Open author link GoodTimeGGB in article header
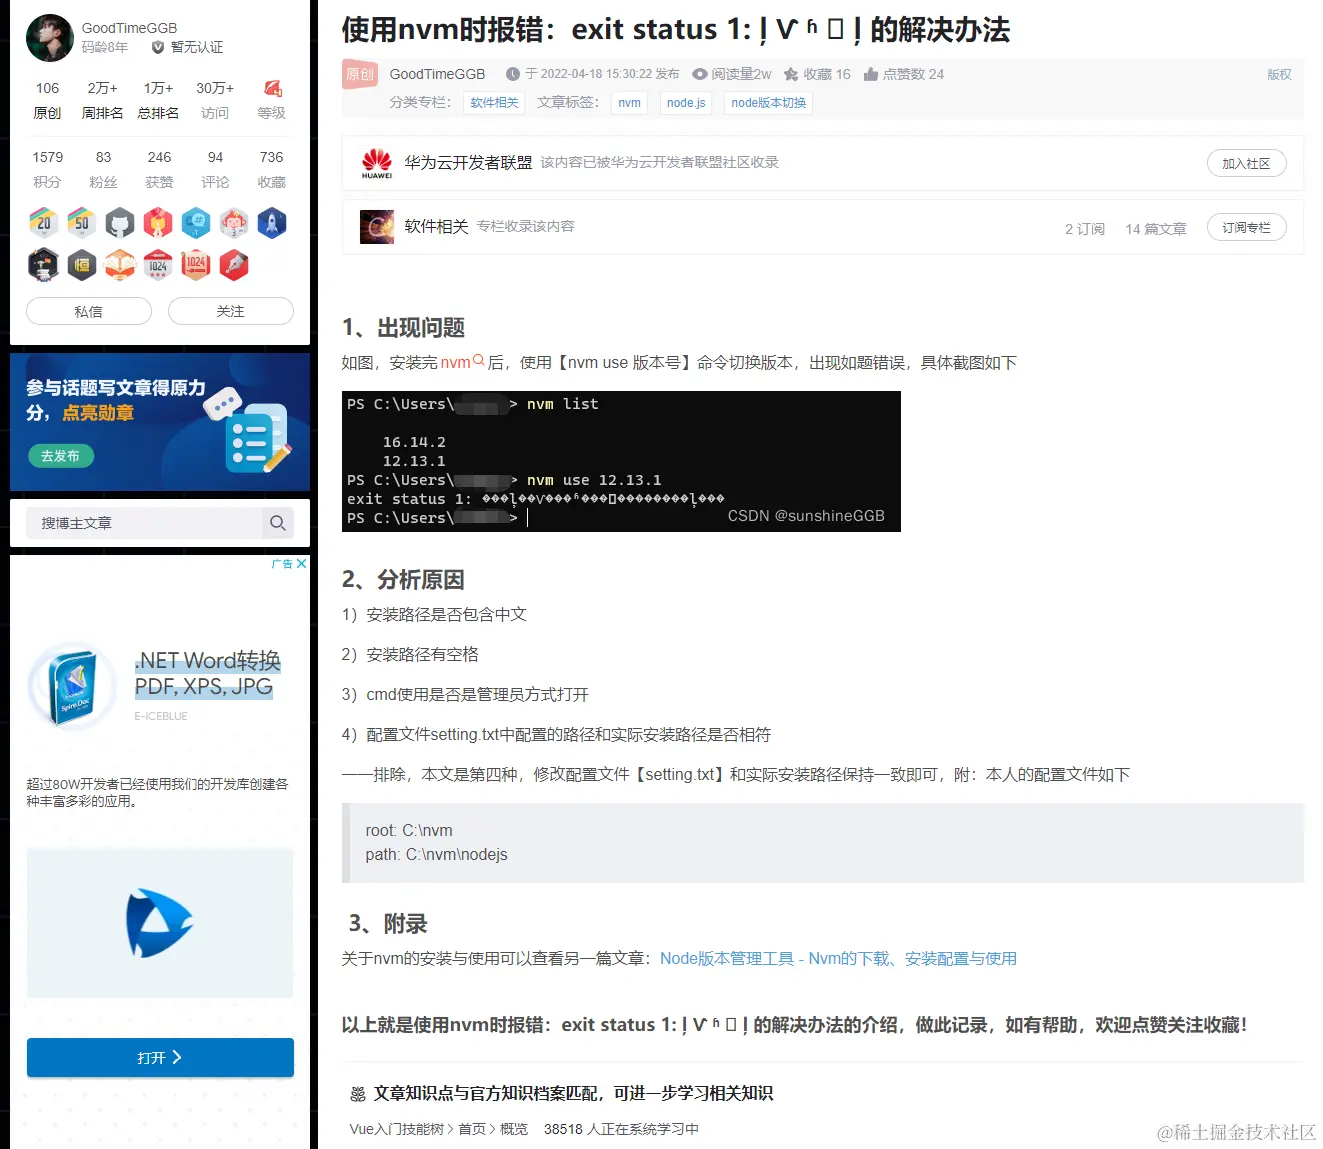 click(437, 74)
